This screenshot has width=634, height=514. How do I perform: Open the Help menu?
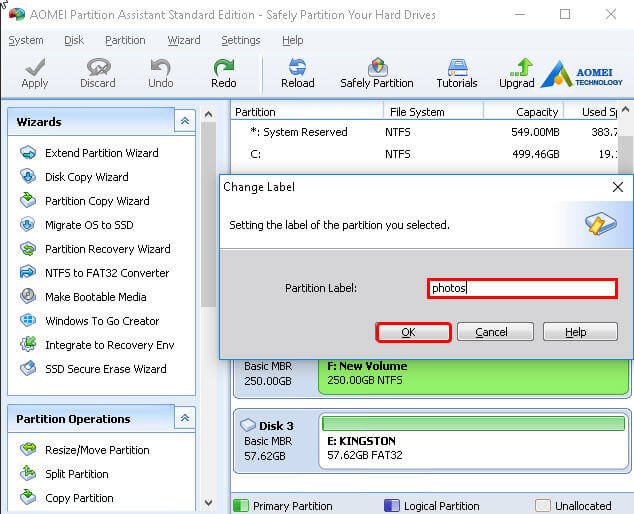pyautogui.click(x=293, y=40)
